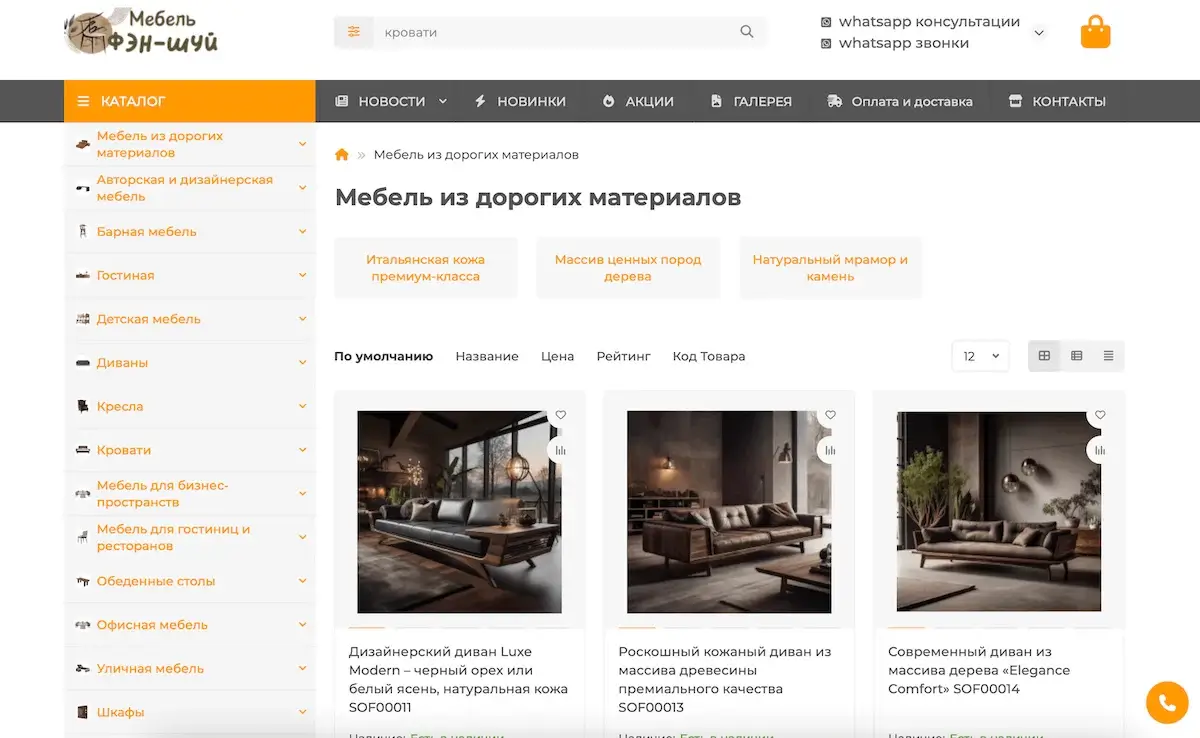
Task: Expand the Диваны category in sidebar
Action: pyautogui.click(x=302, y=363)
